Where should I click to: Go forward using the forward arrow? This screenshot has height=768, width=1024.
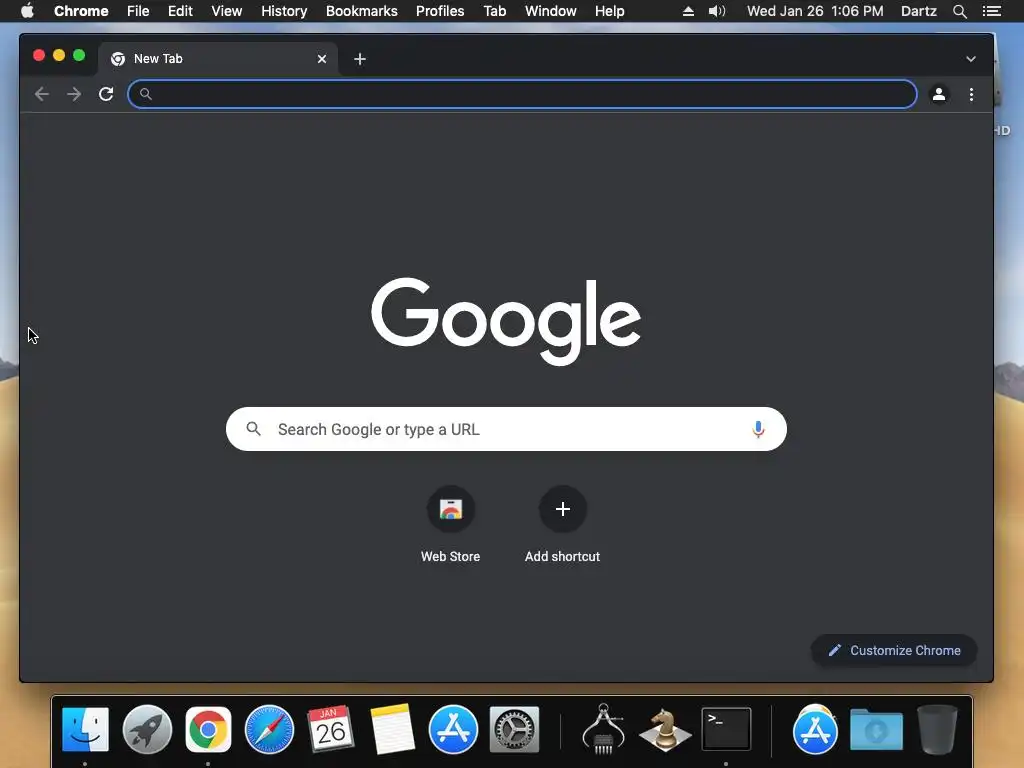[x=74, y=94]
